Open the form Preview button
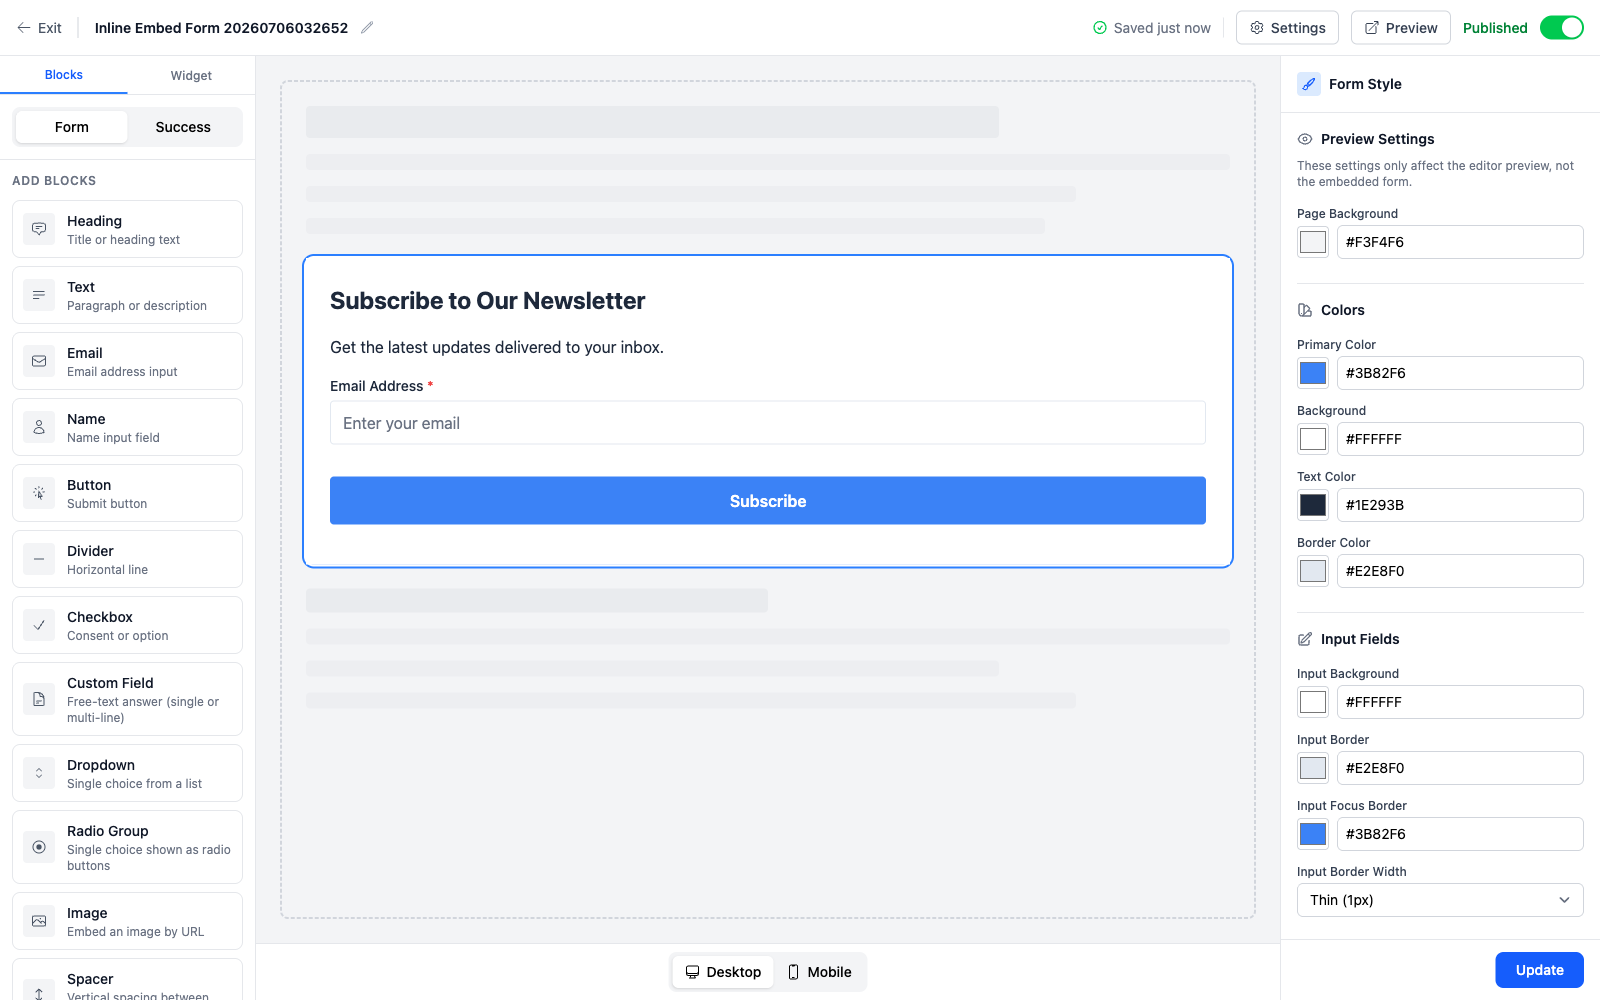Screen dimensions: 1600x1000 [1401, 28]
